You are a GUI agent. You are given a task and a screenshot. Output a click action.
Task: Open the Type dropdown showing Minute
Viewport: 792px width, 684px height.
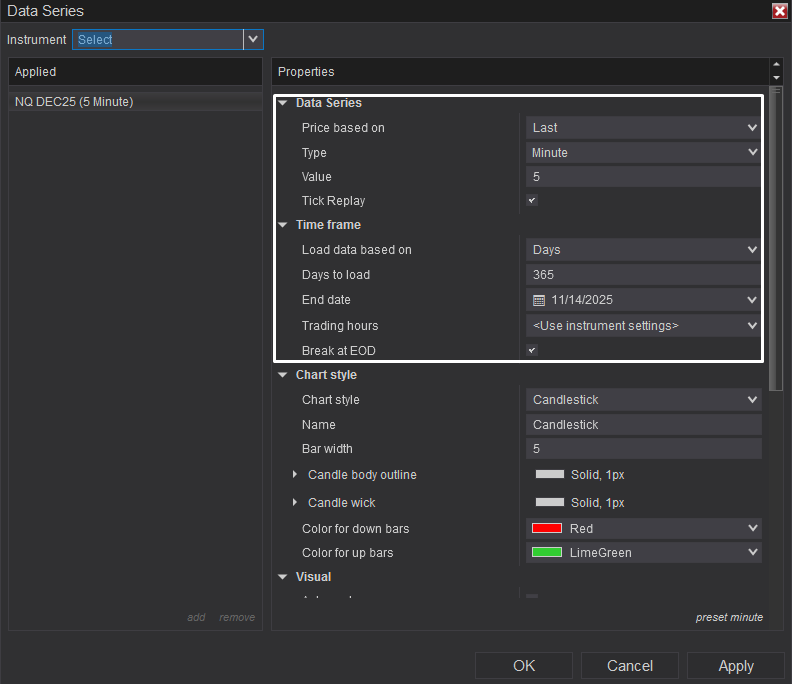point(644,153)
